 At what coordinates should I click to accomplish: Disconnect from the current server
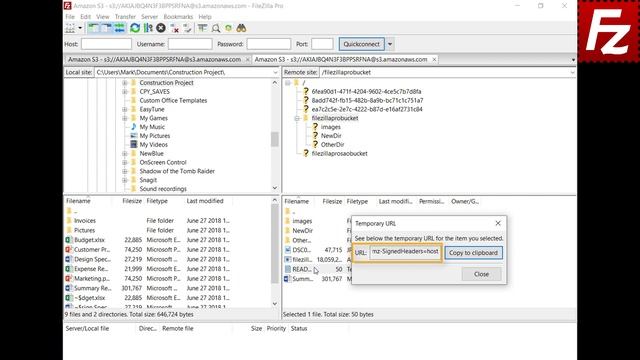click(175, 28)
